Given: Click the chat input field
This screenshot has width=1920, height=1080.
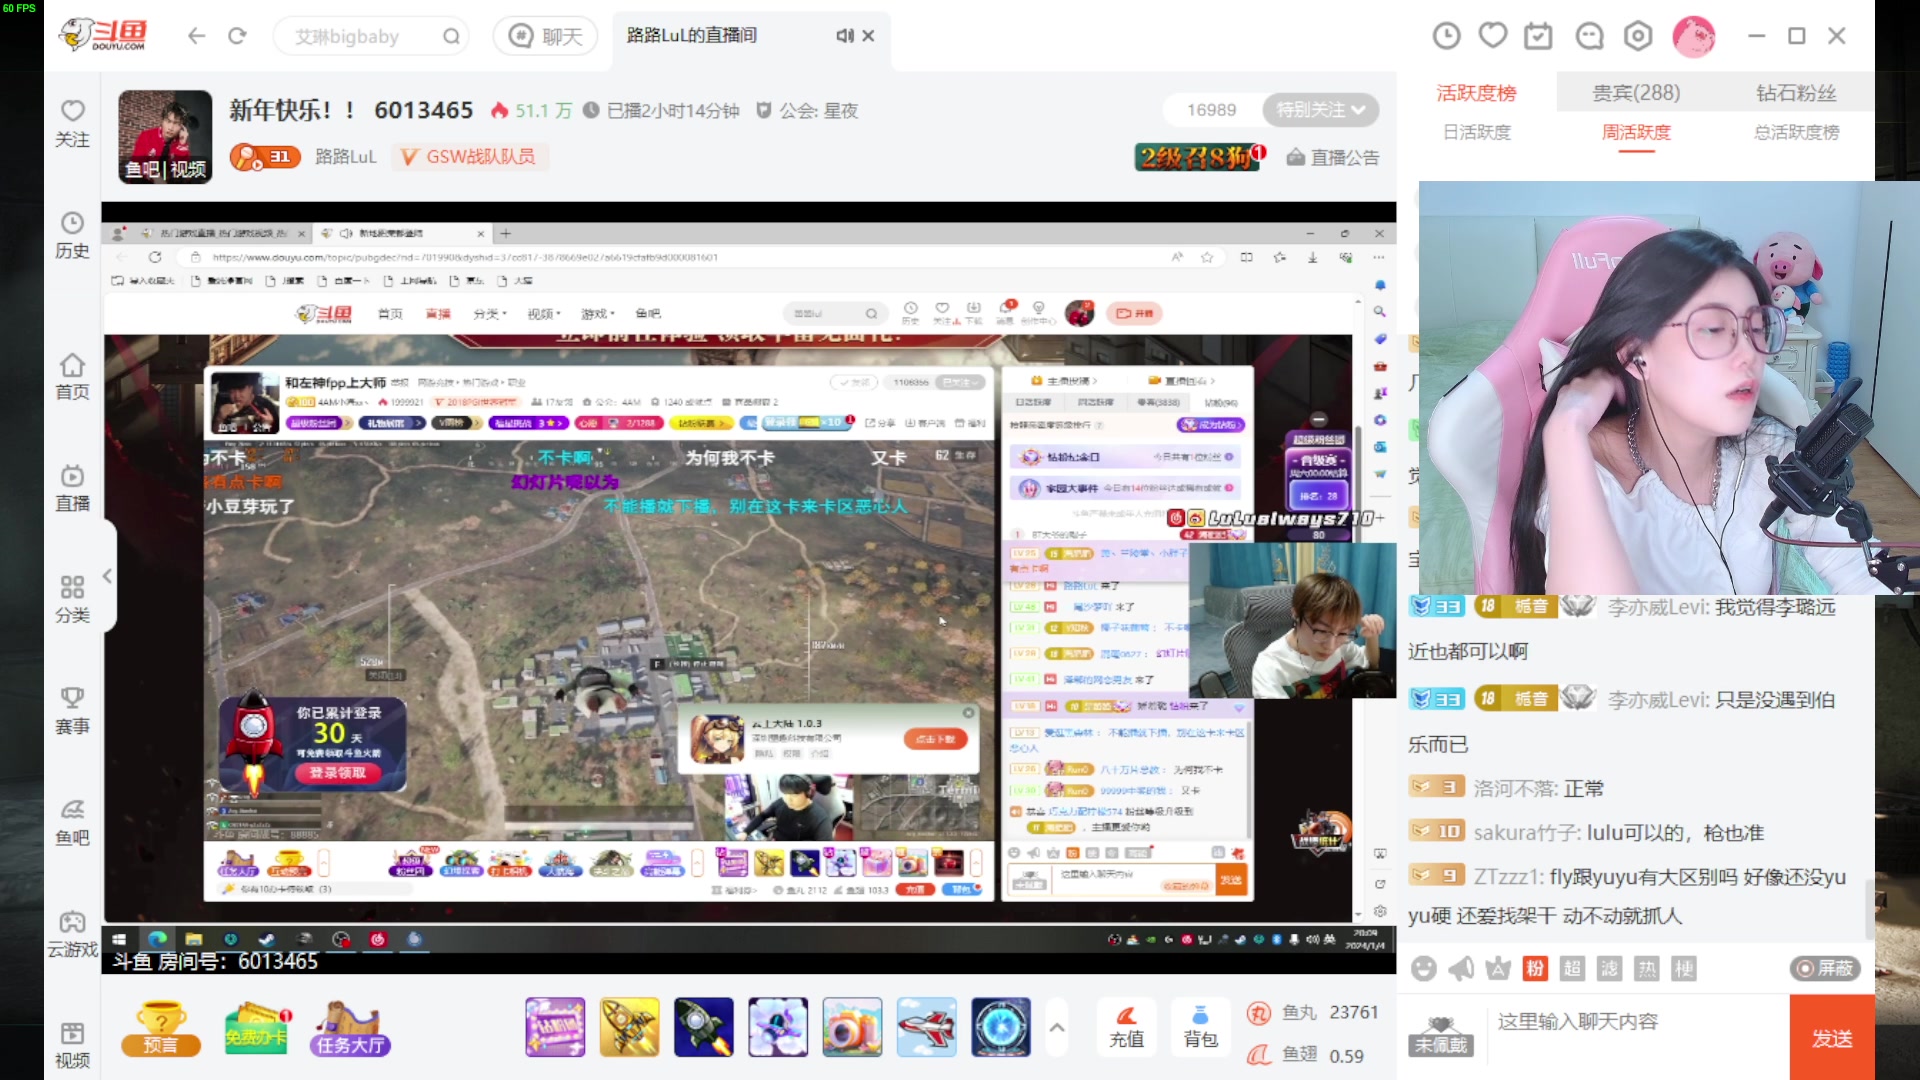Looking at the screenshot, I should [x=1635, y=1038].
